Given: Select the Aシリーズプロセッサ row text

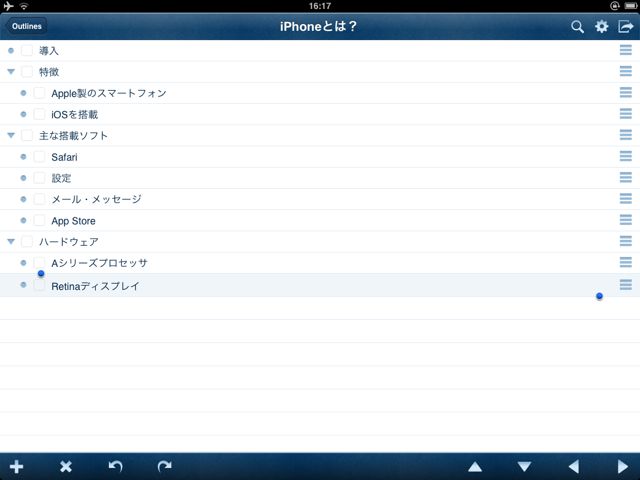Looking at the screenshot, I should coord(99,263).
